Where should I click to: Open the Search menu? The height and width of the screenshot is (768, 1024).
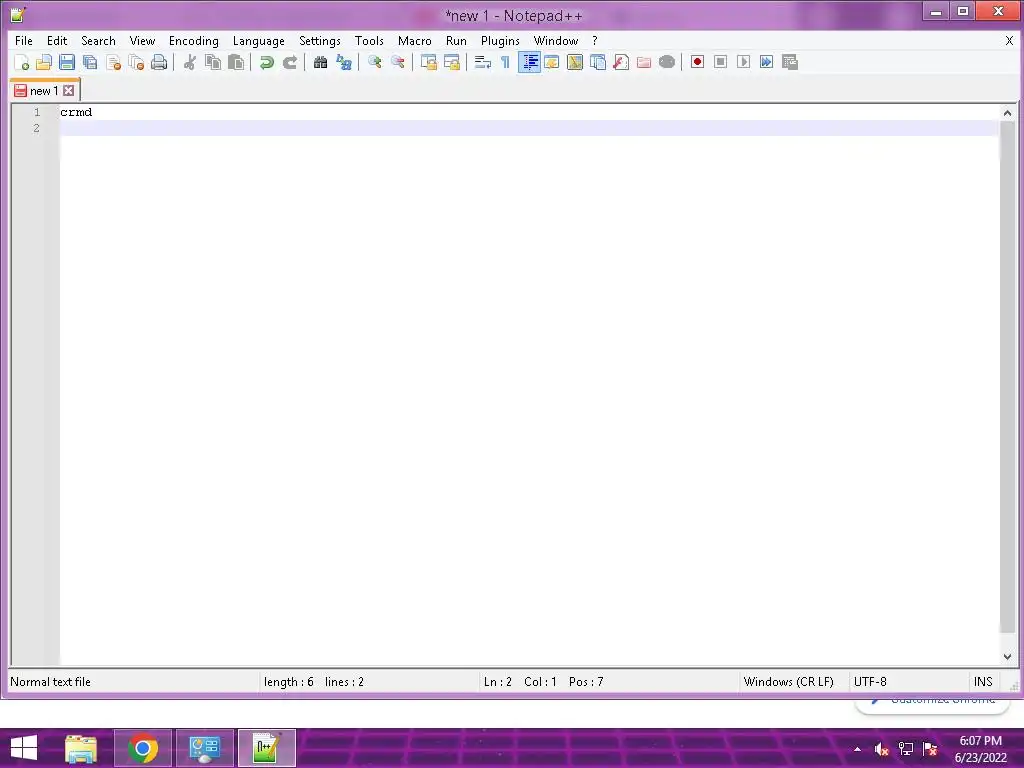(x=98, y=40)
